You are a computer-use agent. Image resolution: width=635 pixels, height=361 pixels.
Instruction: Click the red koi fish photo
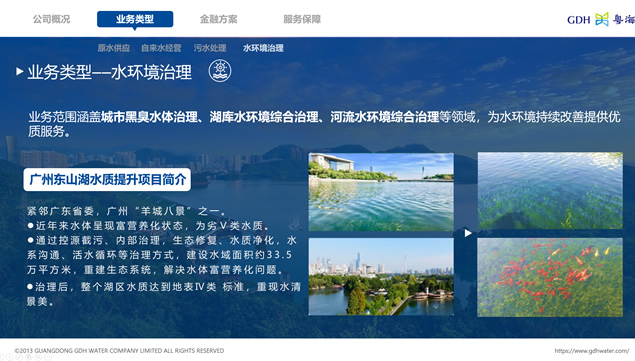tap(550, 277)
